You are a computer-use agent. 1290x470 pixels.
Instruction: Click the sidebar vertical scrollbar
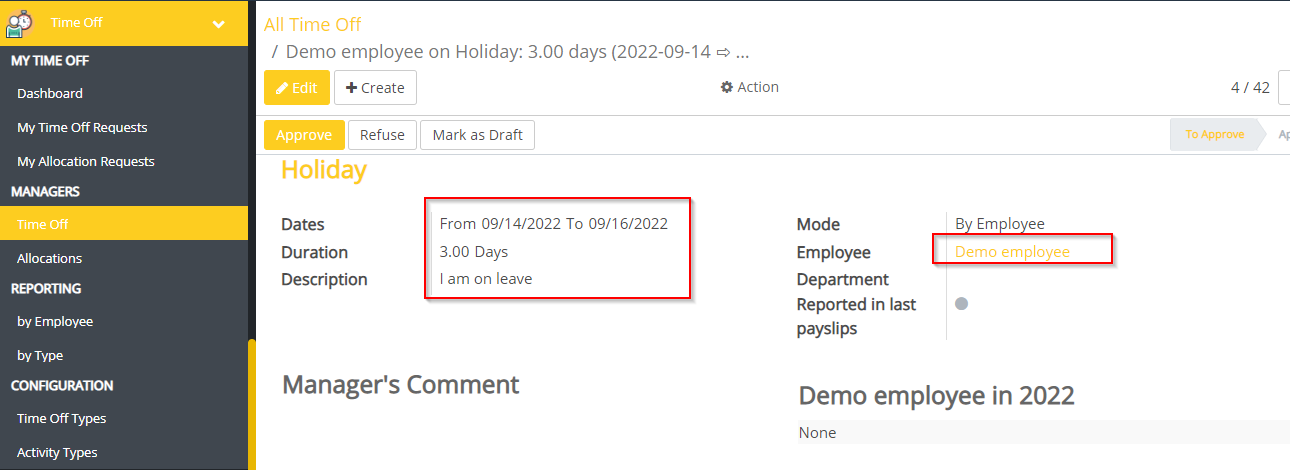point(252,404)
